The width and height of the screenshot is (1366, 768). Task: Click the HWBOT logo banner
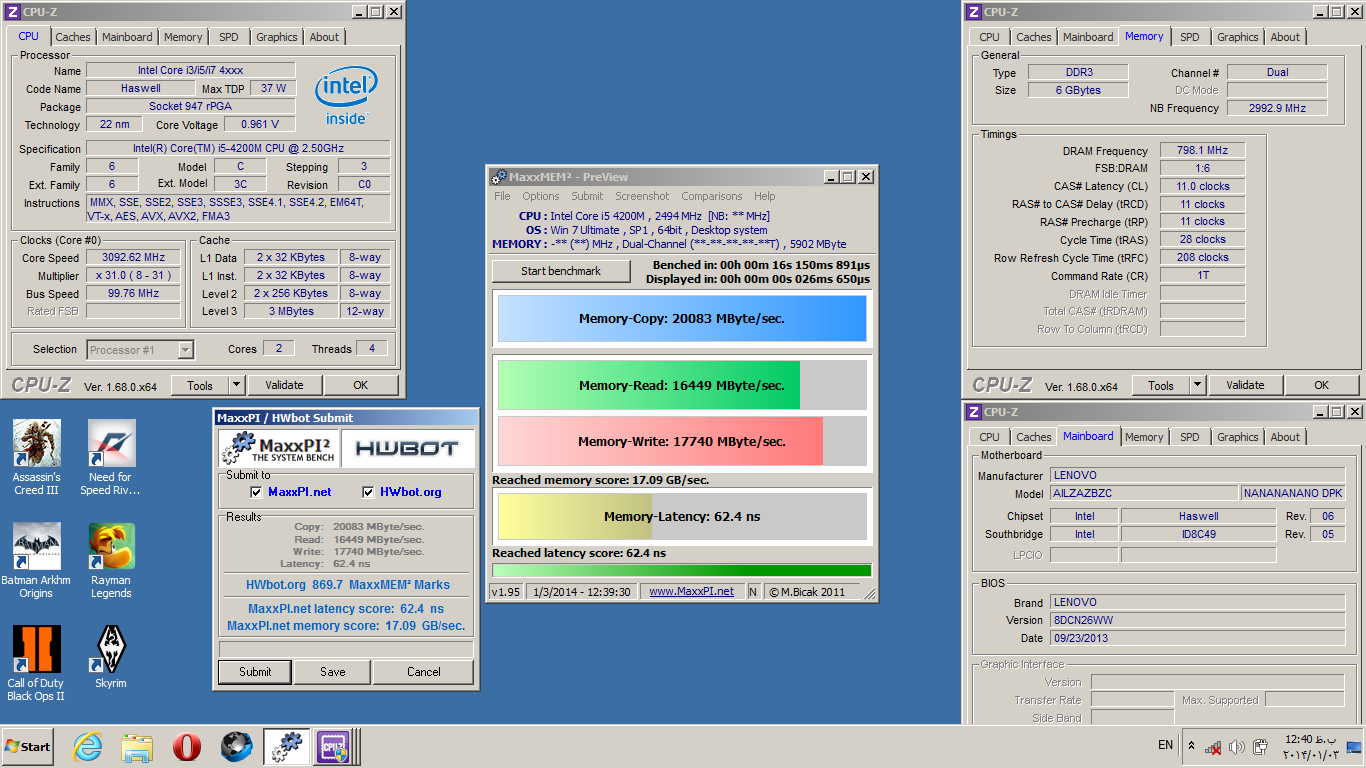point(407,448)
